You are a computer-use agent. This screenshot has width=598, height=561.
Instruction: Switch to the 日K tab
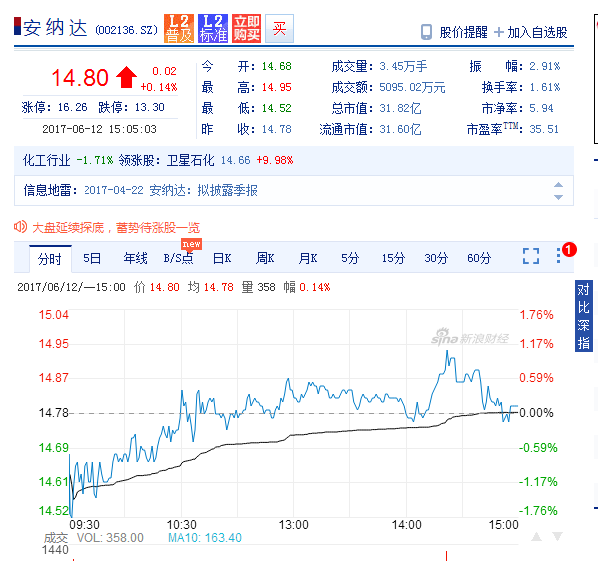222,259
